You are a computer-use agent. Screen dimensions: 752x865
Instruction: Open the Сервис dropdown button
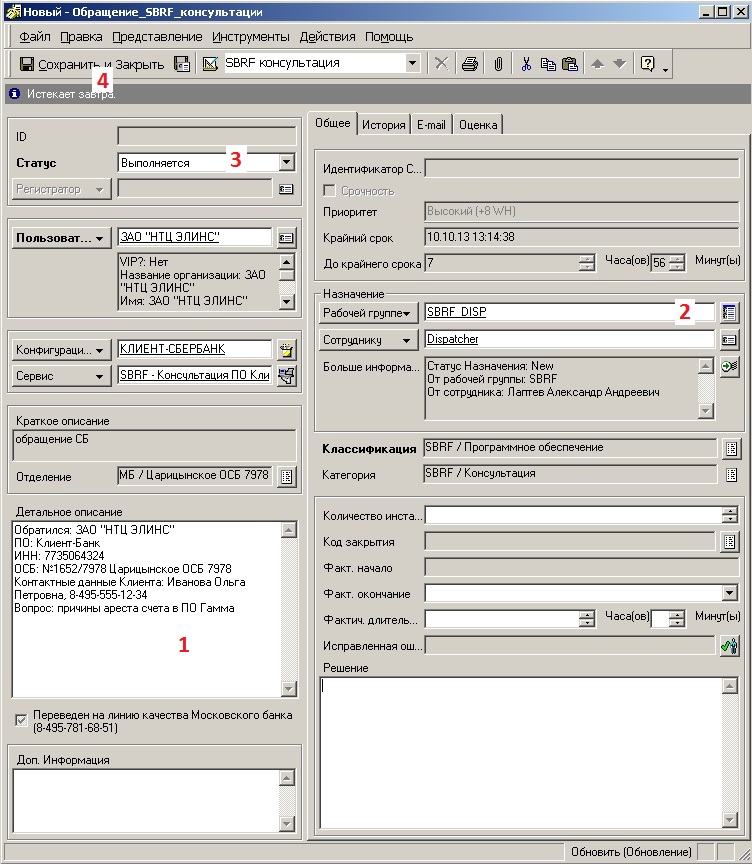61,376
